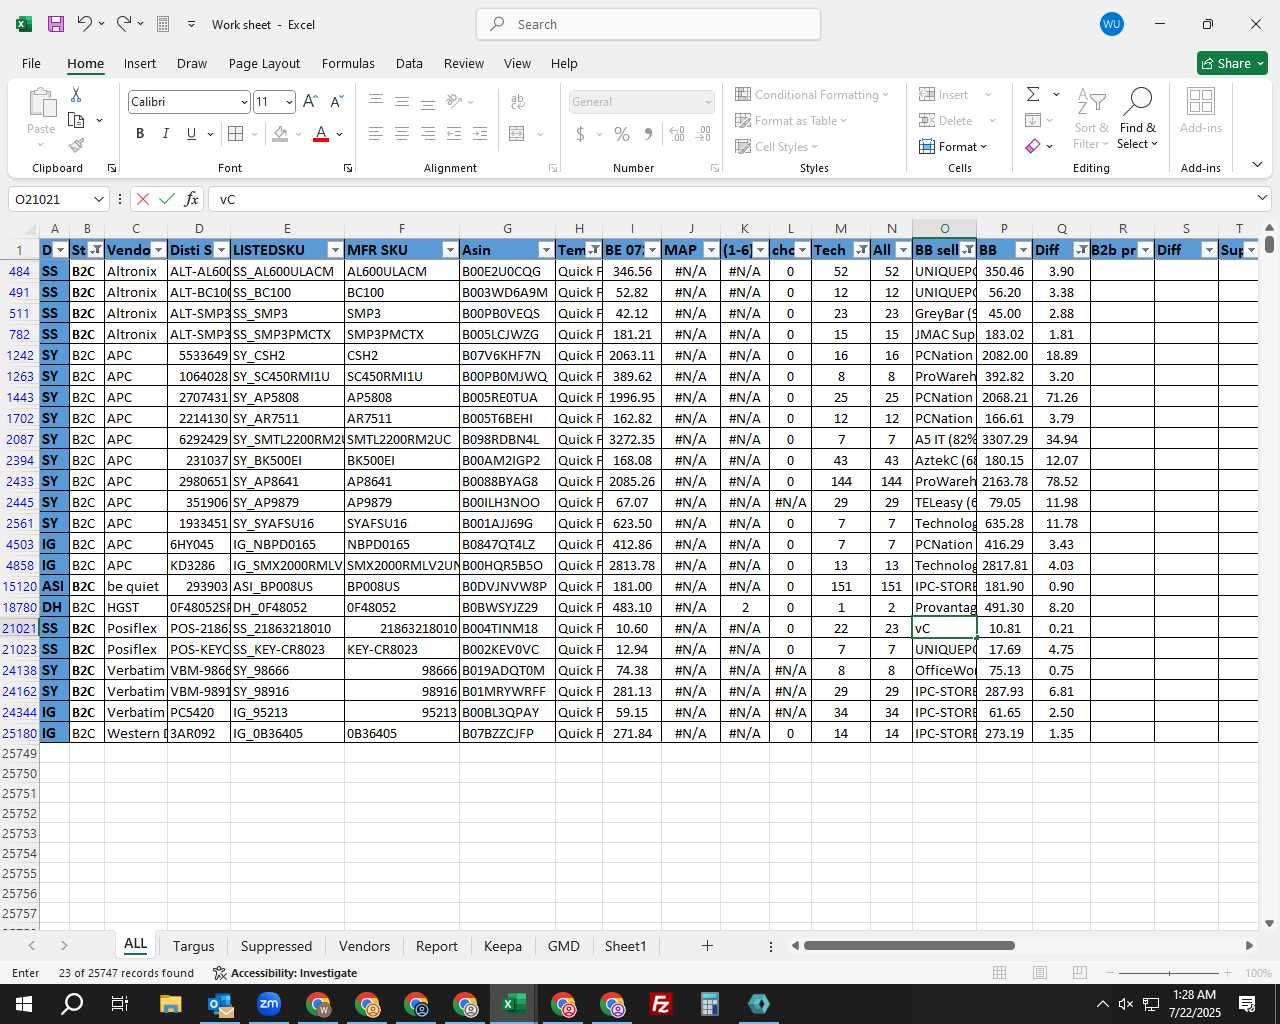The image size is (1280, 1024).
Task: Click the Cut scissors icon
Action: point(76,94)
